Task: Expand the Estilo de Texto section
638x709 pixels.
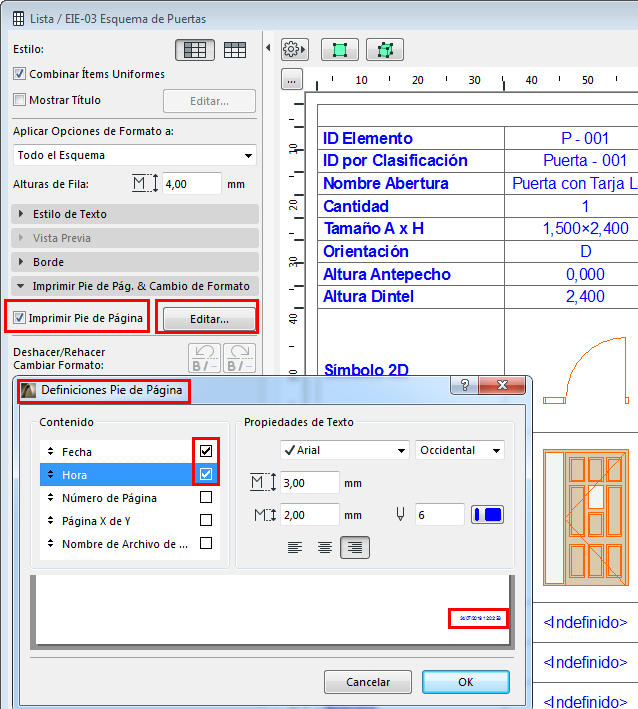Action: point(135,214)
